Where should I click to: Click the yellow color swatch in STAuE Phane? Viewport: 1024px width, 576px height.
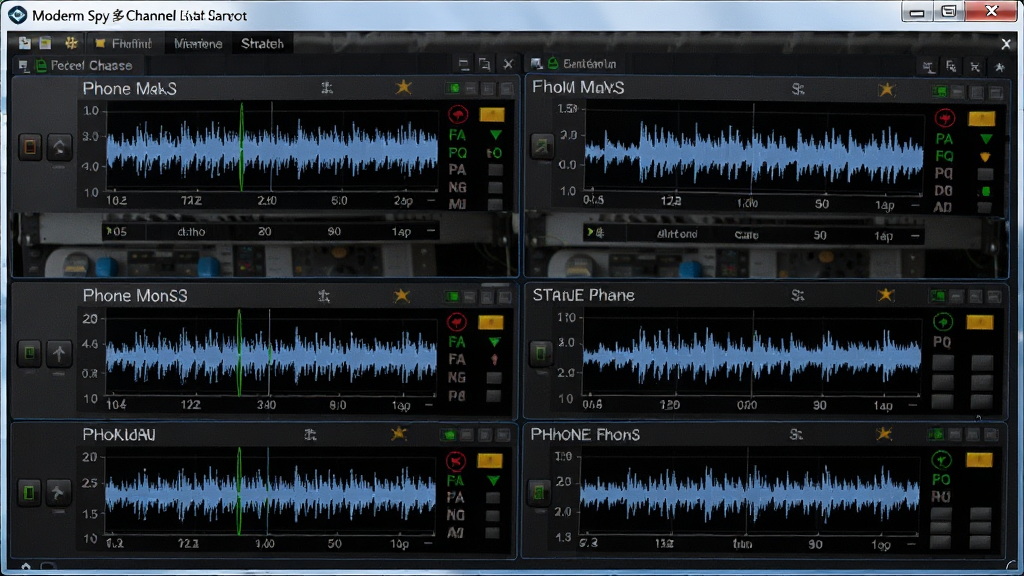(x=980, y=322)
